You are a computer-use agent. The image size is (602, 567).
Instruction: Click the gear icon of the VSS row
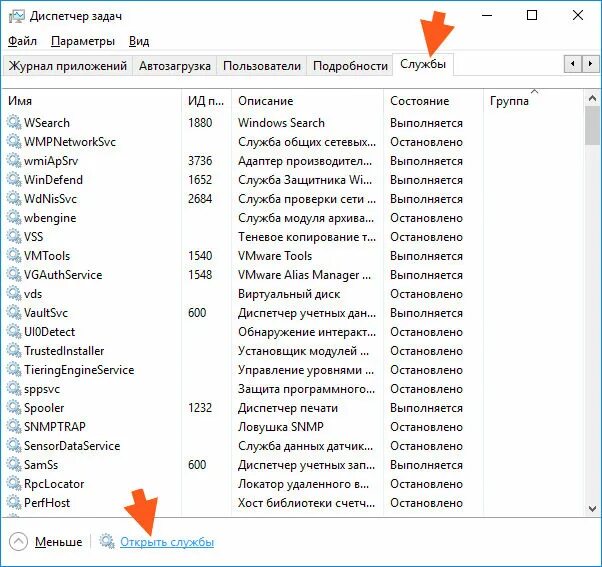point(14,236)
